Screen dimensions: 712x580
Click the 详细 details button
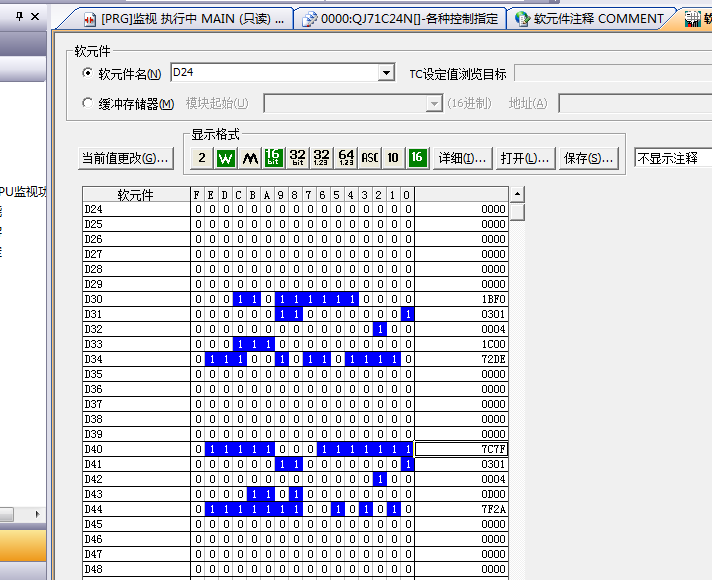click(x=462, y=158)
